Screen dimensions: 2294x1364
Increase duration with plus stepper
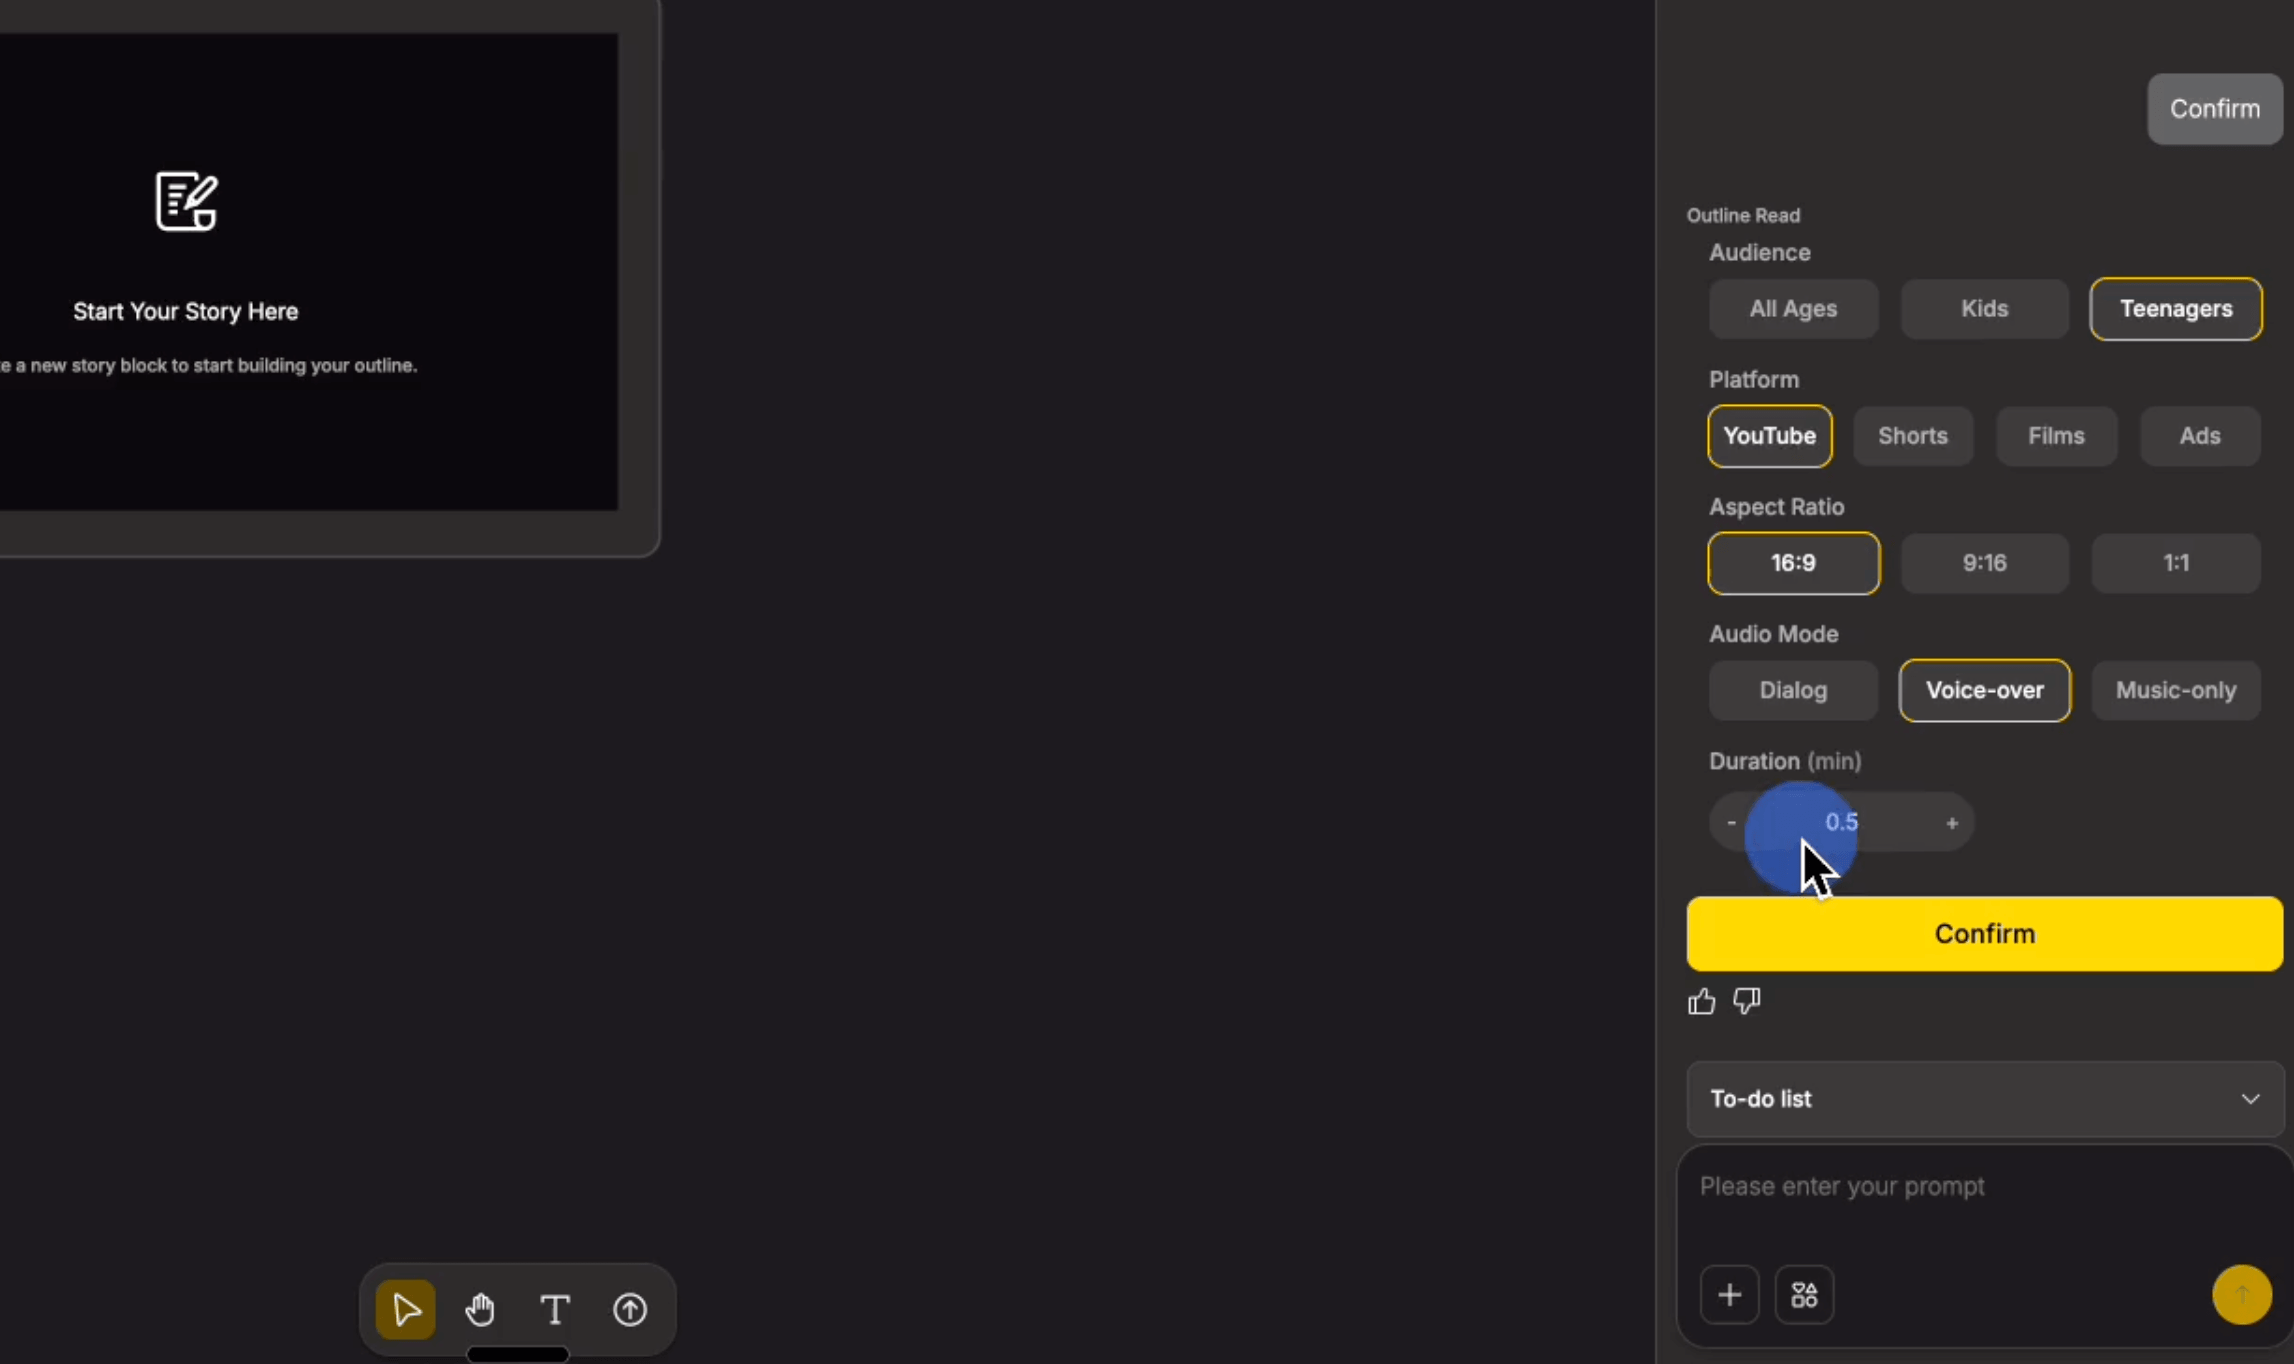(1951, 823)
